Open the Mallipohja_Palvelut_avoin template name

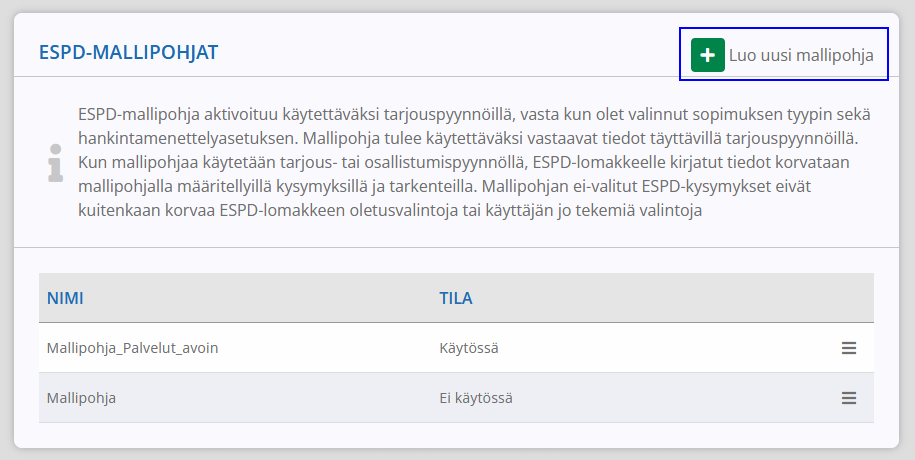tap(132, 349)
